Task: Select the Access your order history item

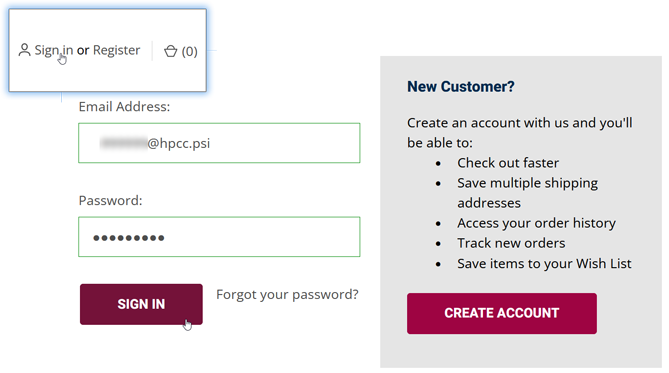Action: 536,223
